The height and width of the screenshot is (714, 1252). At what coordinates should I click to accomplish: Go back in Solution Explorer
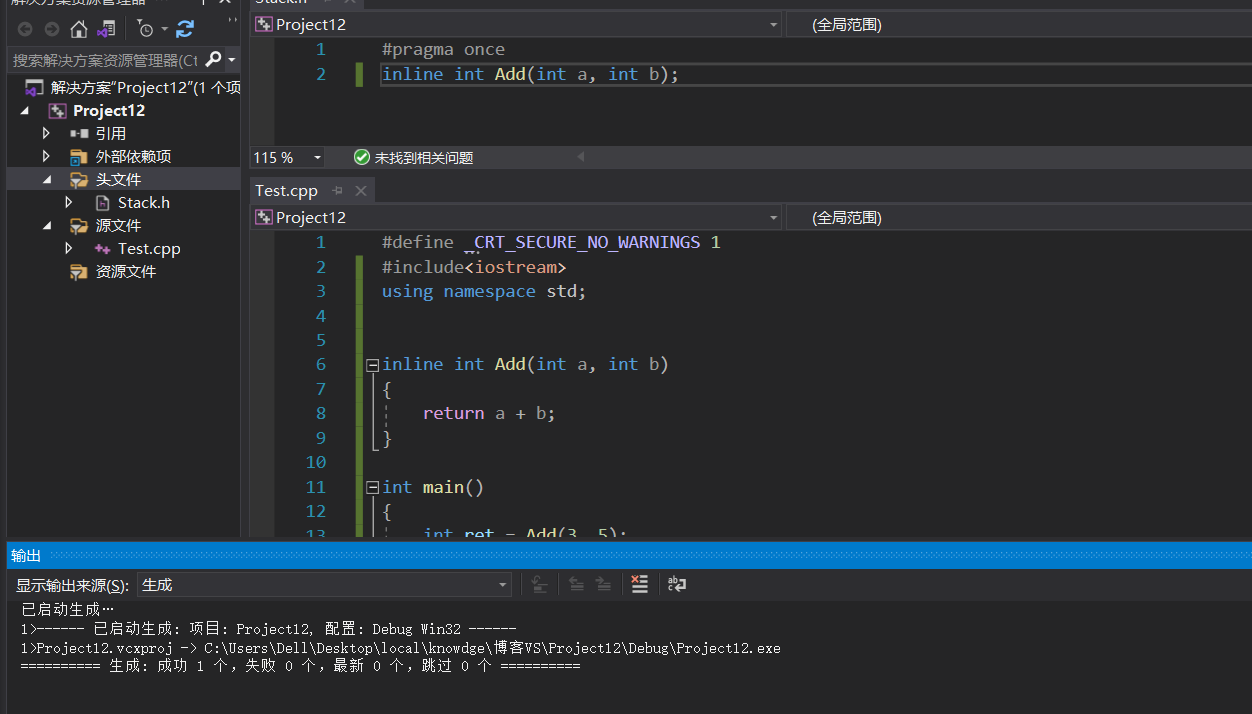tap(25, 29)
